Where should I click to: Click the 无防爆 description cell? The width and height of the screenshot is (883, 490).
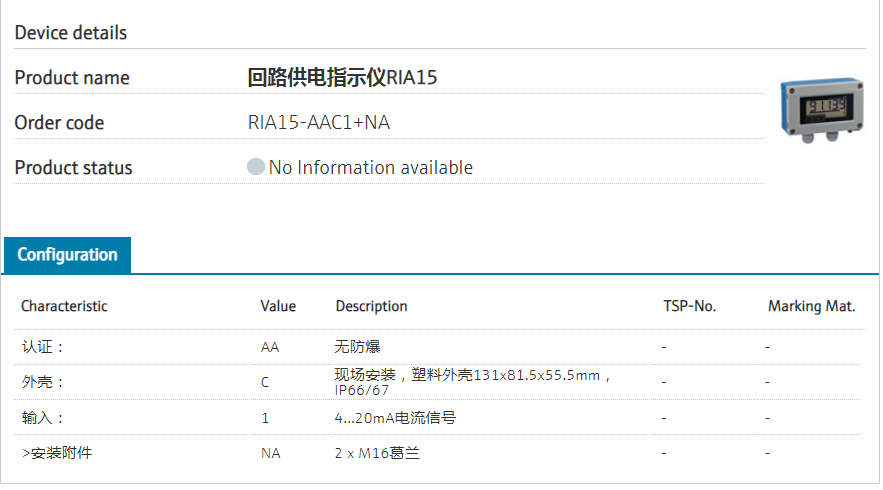(357, 347)
